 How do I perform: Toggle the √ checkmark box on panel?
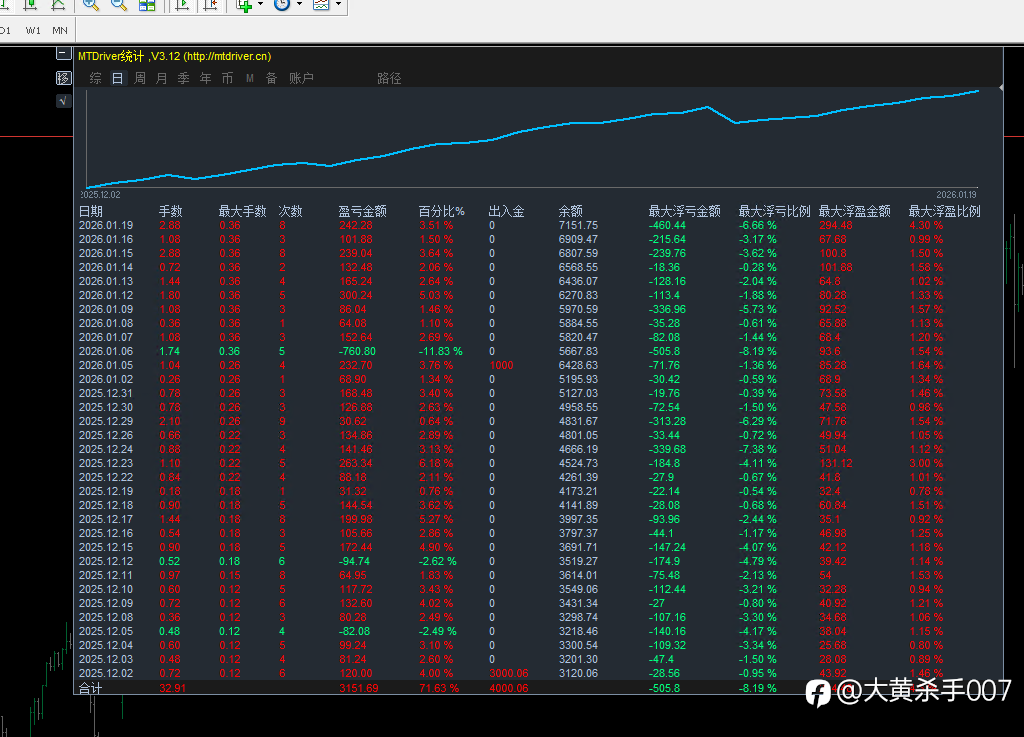[64, 101]
